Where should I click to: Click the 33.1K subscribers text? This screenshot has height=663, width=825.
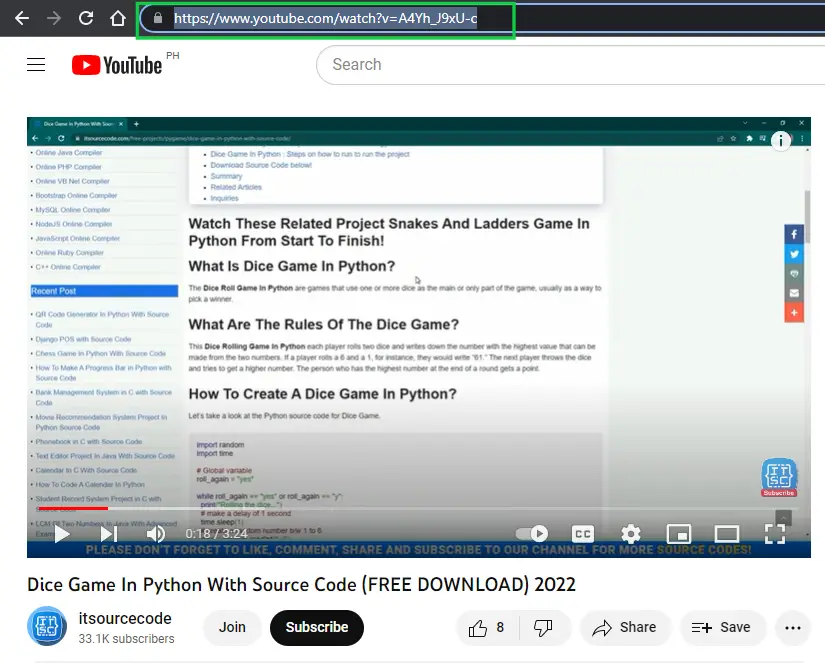tap(126, 639)
